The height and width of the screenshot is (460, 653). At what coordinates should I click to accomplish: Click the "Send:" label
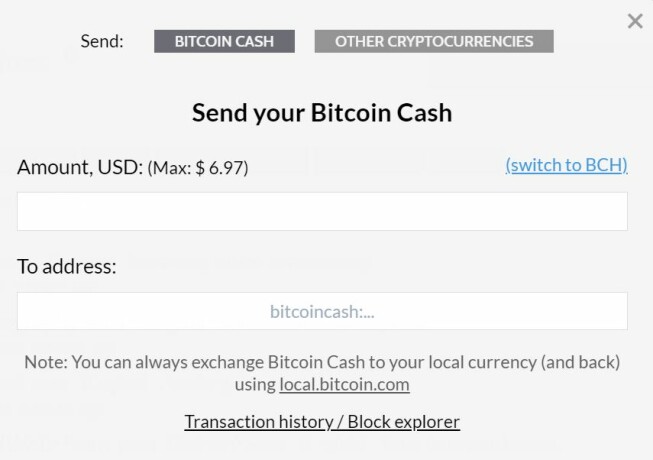click(x=102, y=41)
